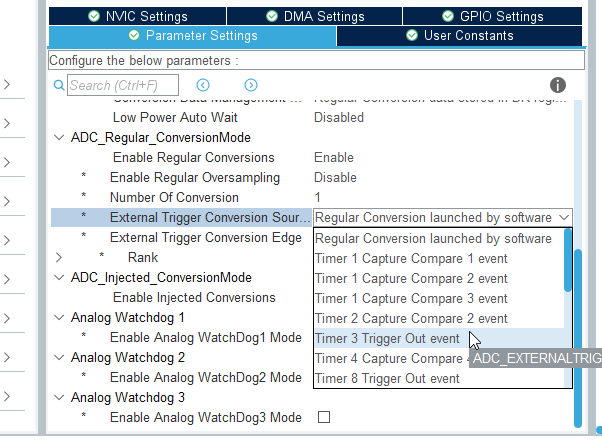This screenshot has height=440, width=602.
Task: Click the dropdown list scrollbar thumb
Action: pyautogui.click(x=568, y=260)
